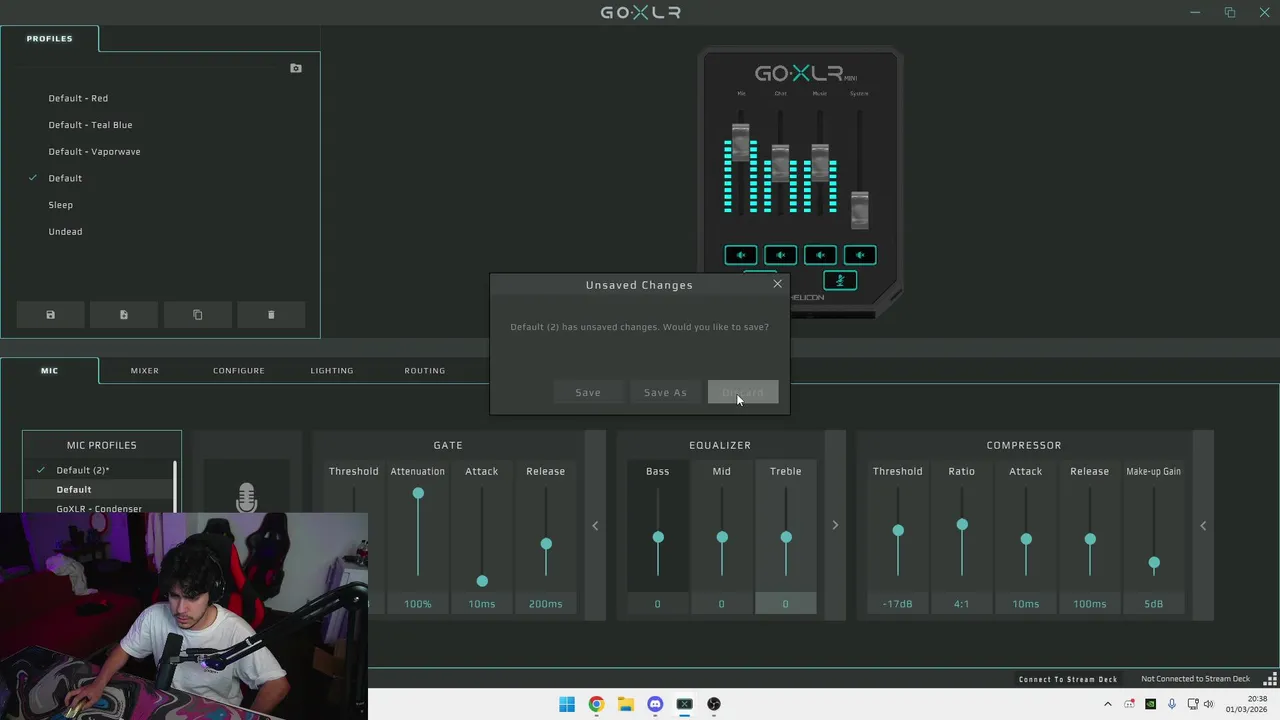Image resolution: width=1280 pixels, height=720 pixels.
Task: Collapse the Gate panel arrow
Action: pos(595,526)
